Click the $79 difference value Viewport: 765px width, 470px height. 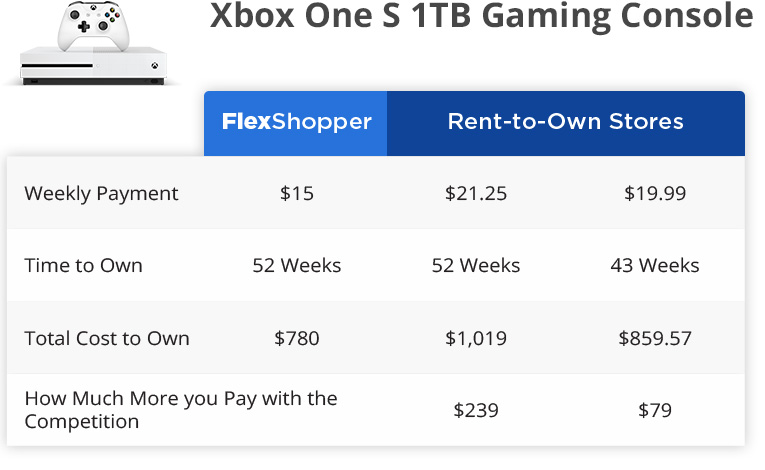(654, 410)
